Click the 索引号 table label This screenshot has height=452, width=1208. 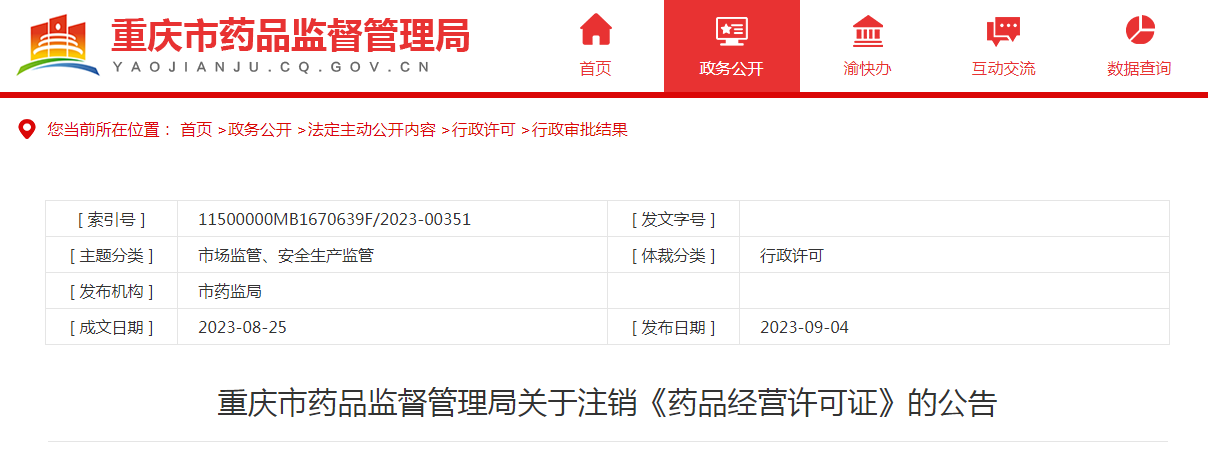coord(111,219)
